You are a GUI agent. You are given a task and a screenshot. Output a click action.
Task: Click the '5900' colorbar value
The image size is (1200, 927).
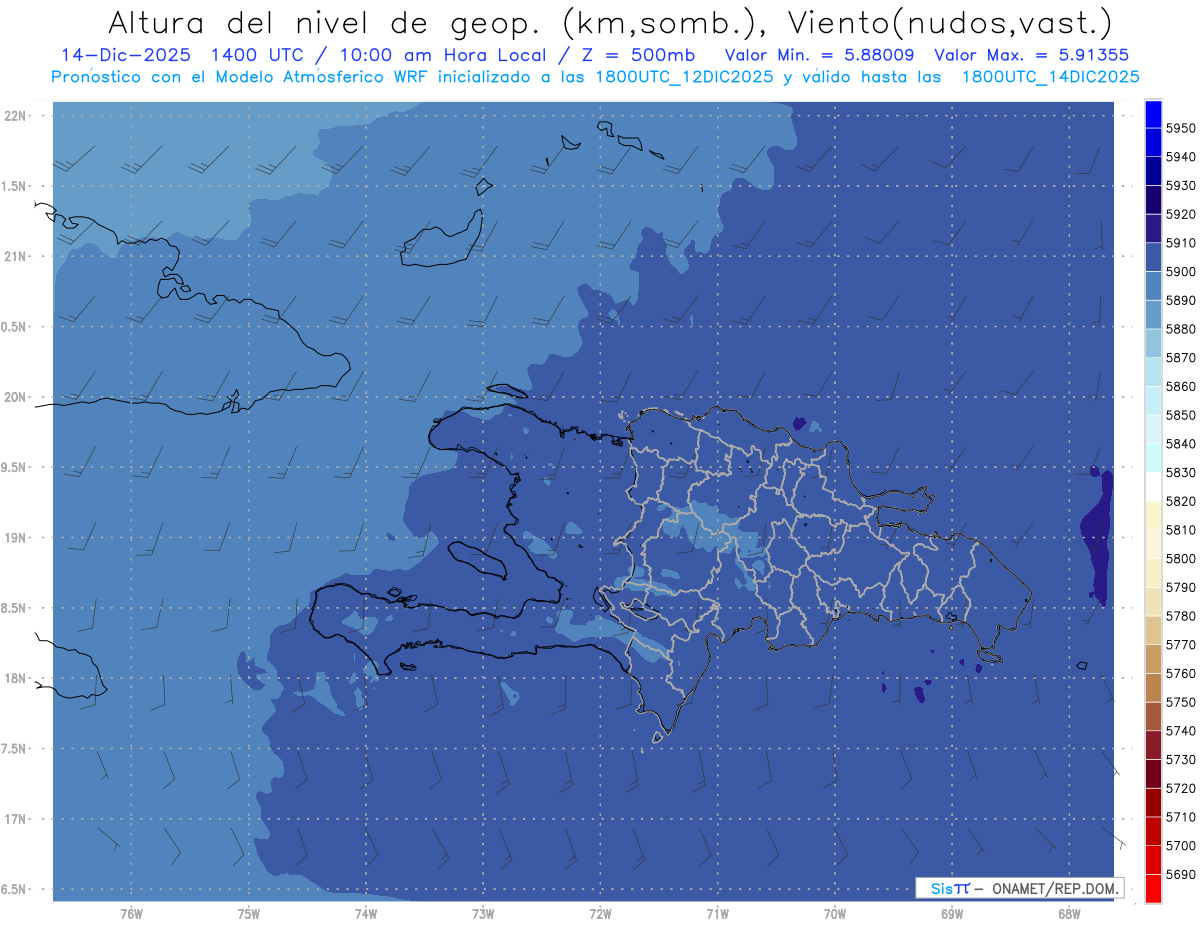(1180, 272)
